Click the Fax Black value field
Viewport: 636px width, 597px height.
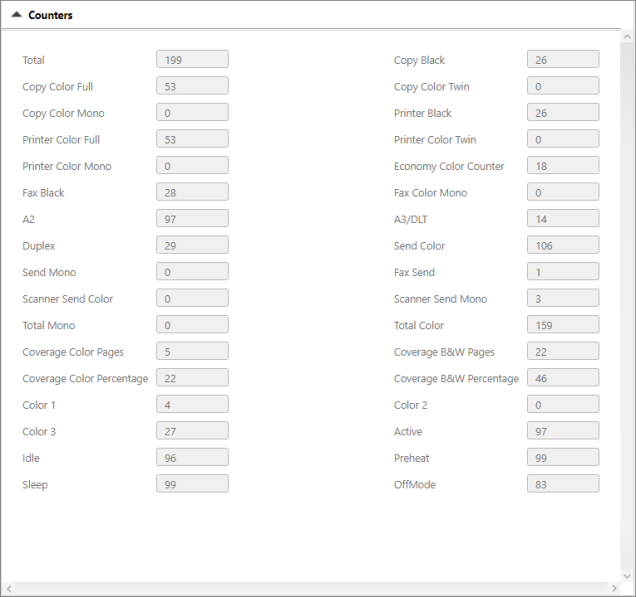point(192,192)
